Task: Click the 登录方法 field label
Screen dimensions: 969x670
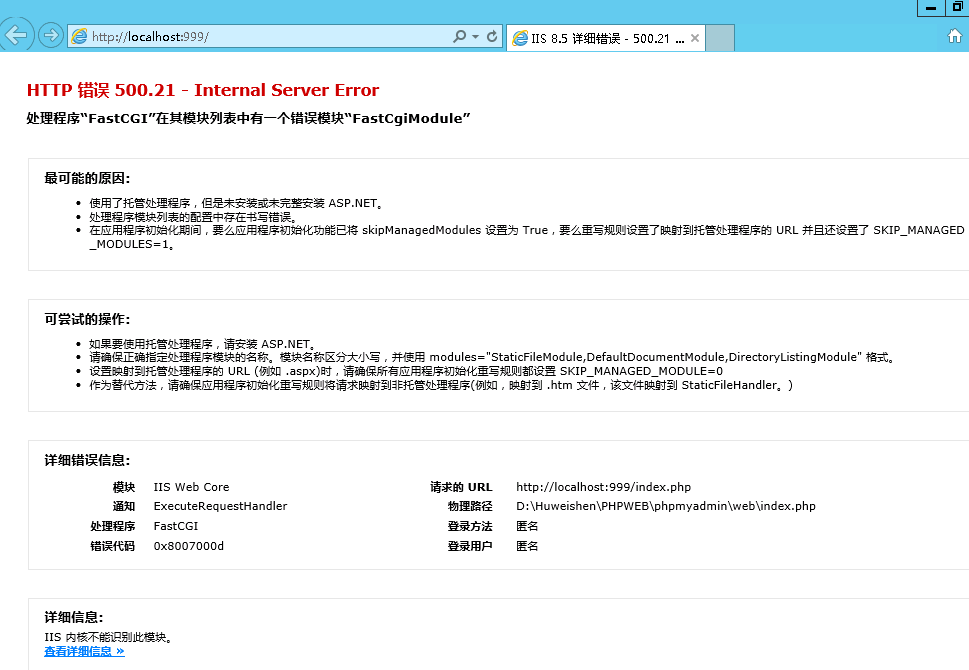Action: pos(470,526)
